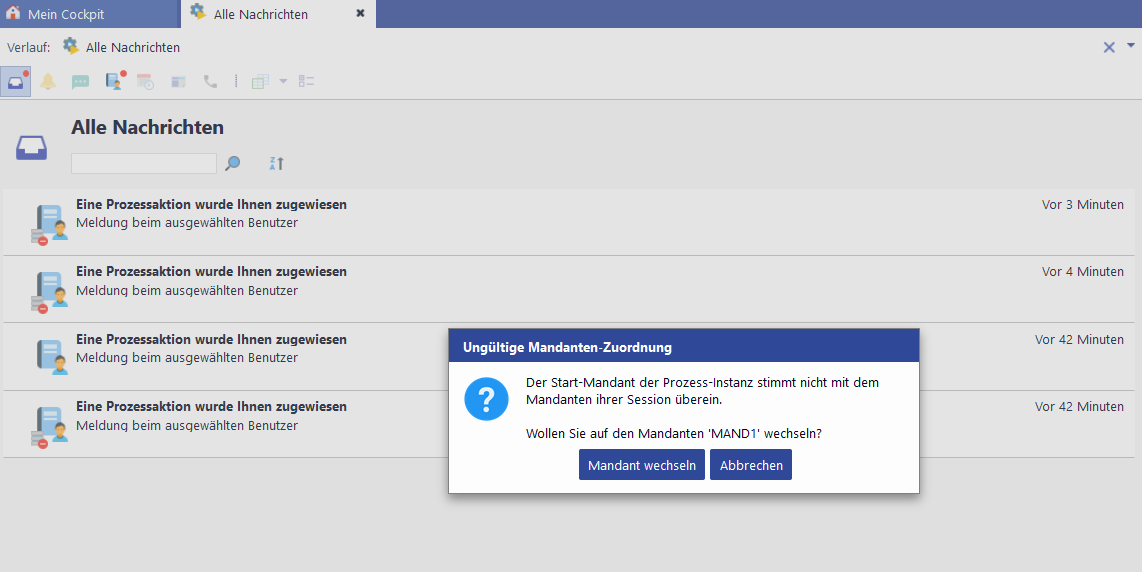The height and width of the screenshot is (572, 1142).
Task: Click the message search input field
Action: 144,163
